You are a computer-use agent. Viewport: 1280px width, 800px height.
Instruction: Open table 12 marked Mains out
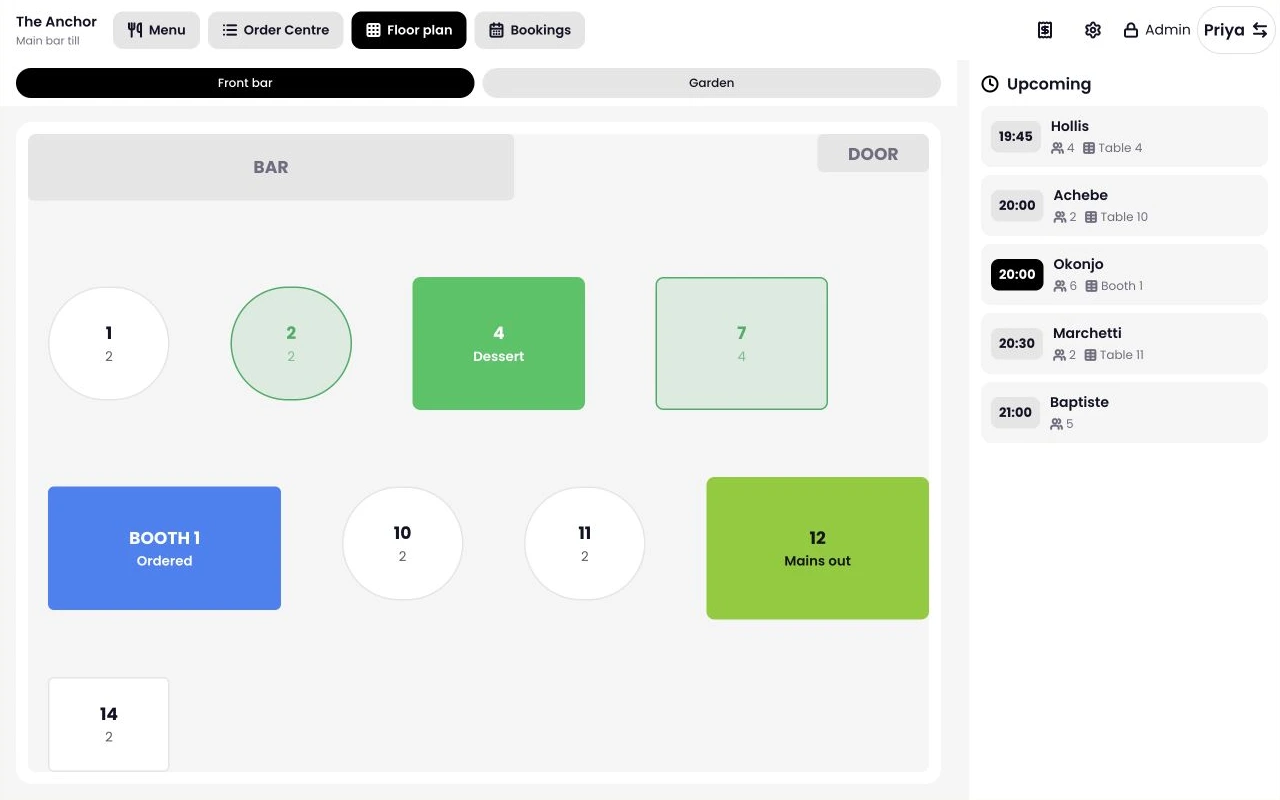[x=818, y=548]
